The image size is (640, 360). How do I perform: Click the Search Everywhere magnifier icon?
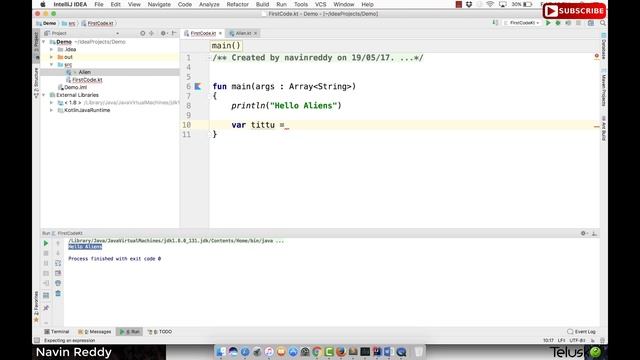603,23
